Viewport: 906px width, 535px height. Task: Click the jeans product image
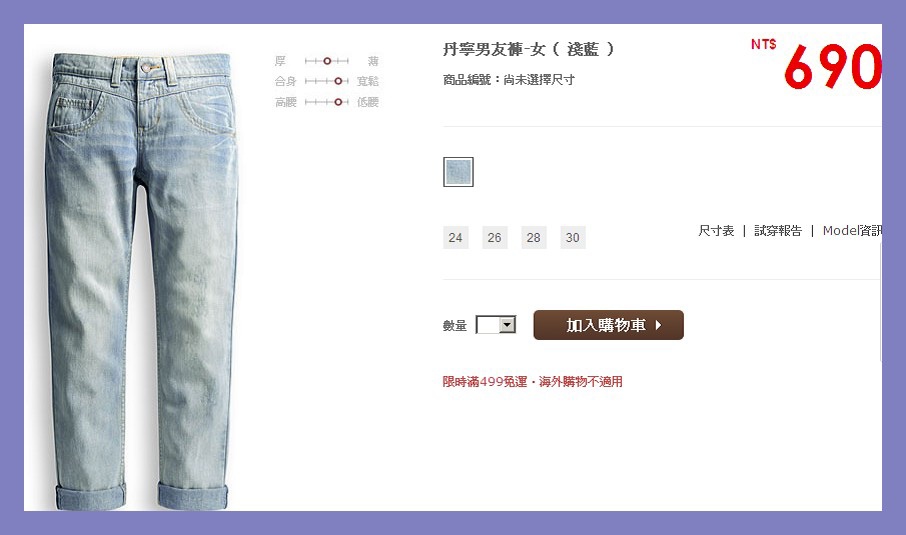point(142,281)
